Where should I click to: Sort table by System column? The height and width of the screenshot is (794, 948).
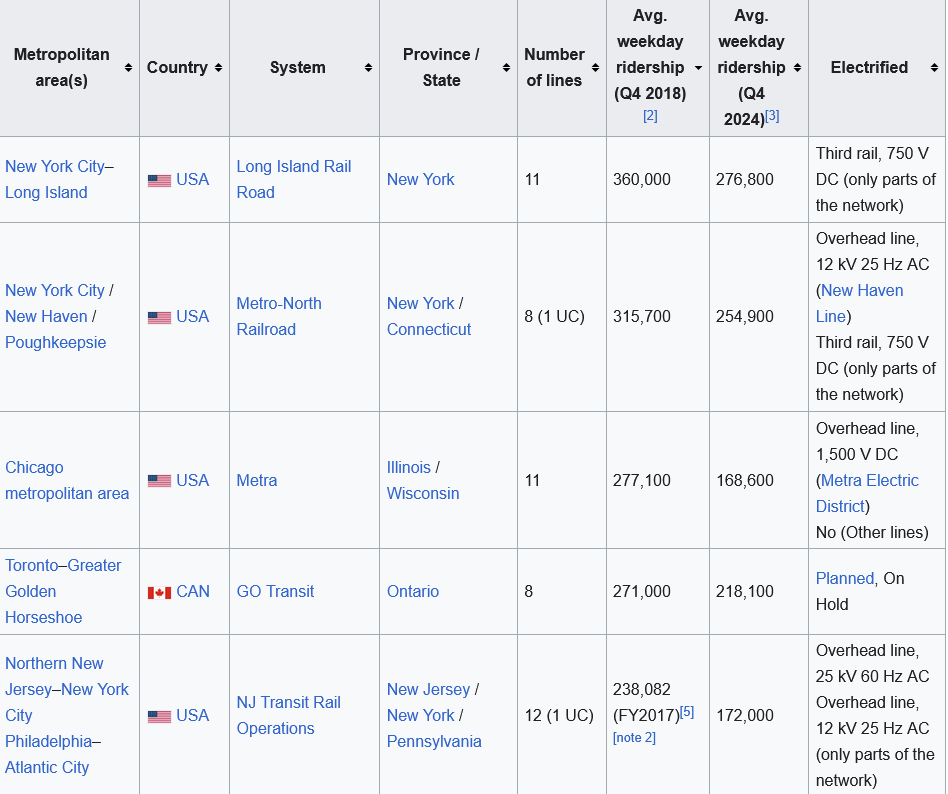[368, 68]
